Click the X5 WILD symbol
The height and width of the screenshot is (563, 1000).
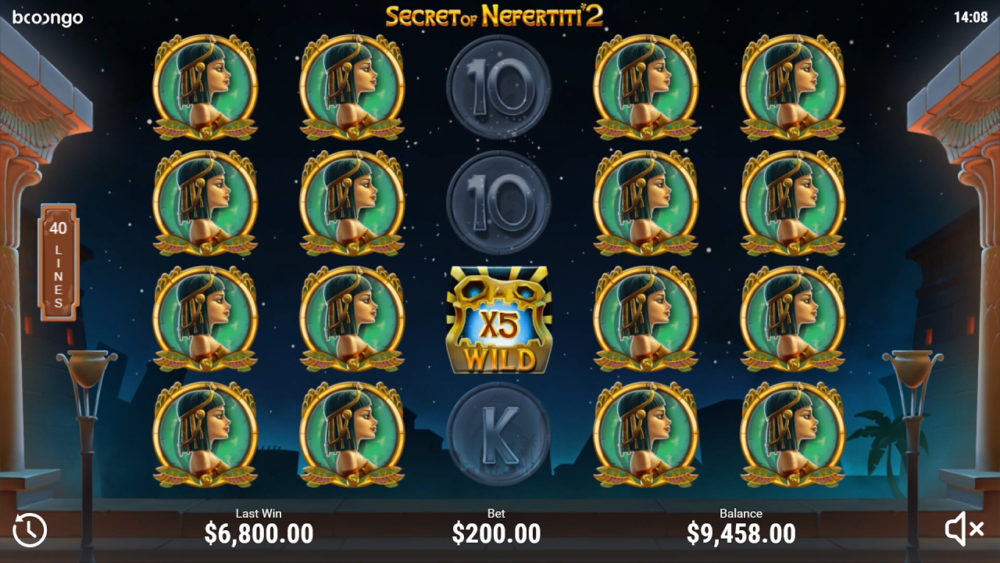click(x=499, y=319)
